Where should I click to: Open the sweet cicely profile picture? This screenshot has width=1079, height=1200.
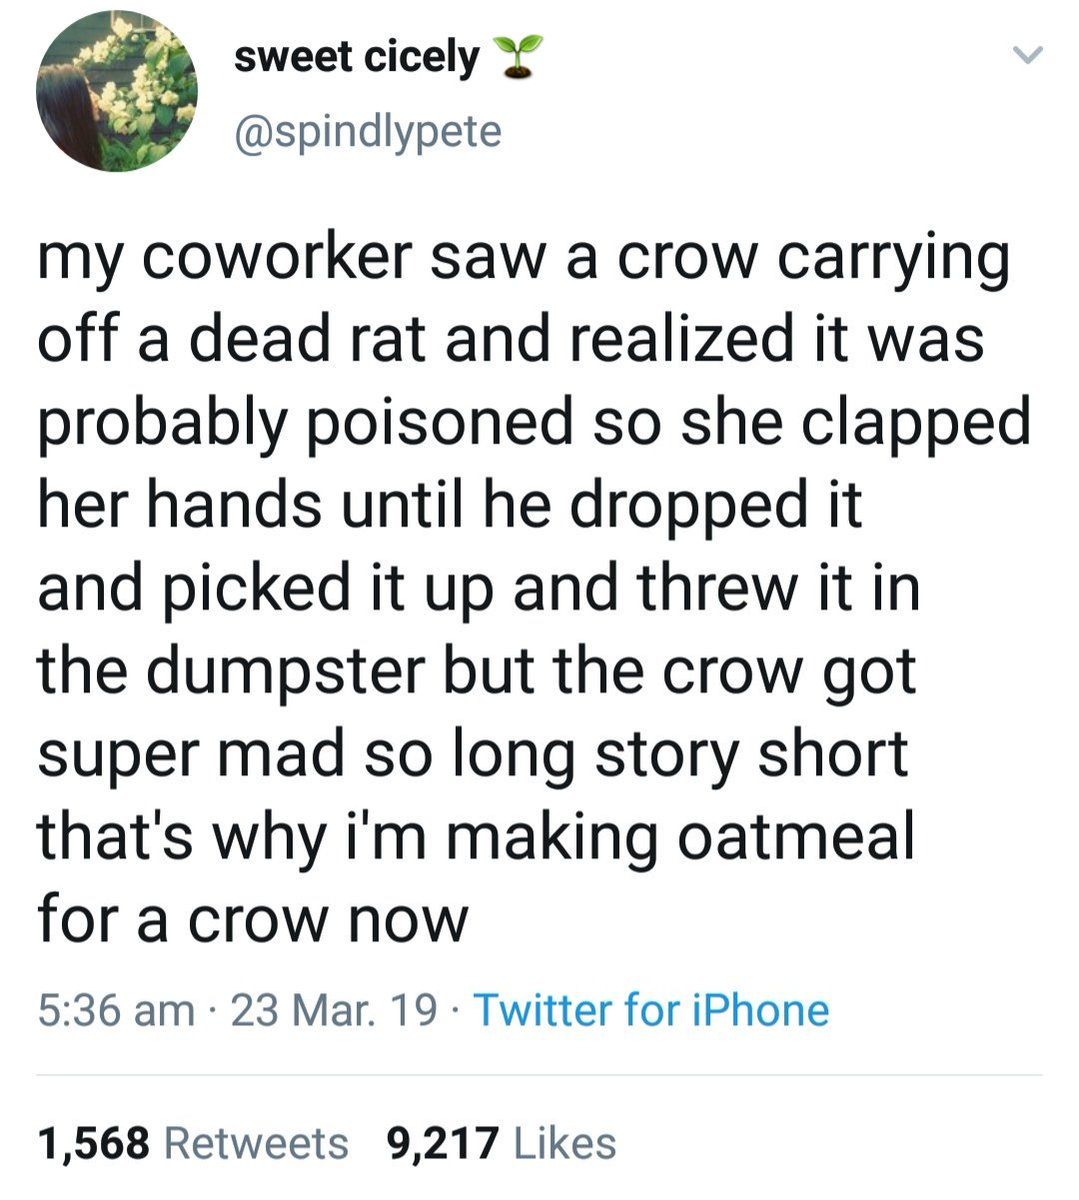point(116,92)
